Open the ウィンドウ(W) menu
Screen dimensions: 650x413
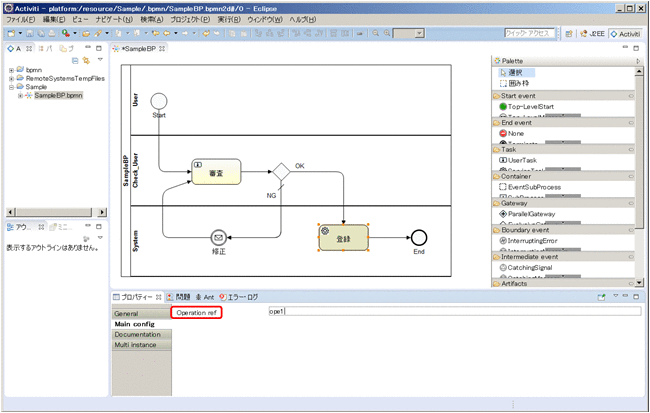pos(264,19)
